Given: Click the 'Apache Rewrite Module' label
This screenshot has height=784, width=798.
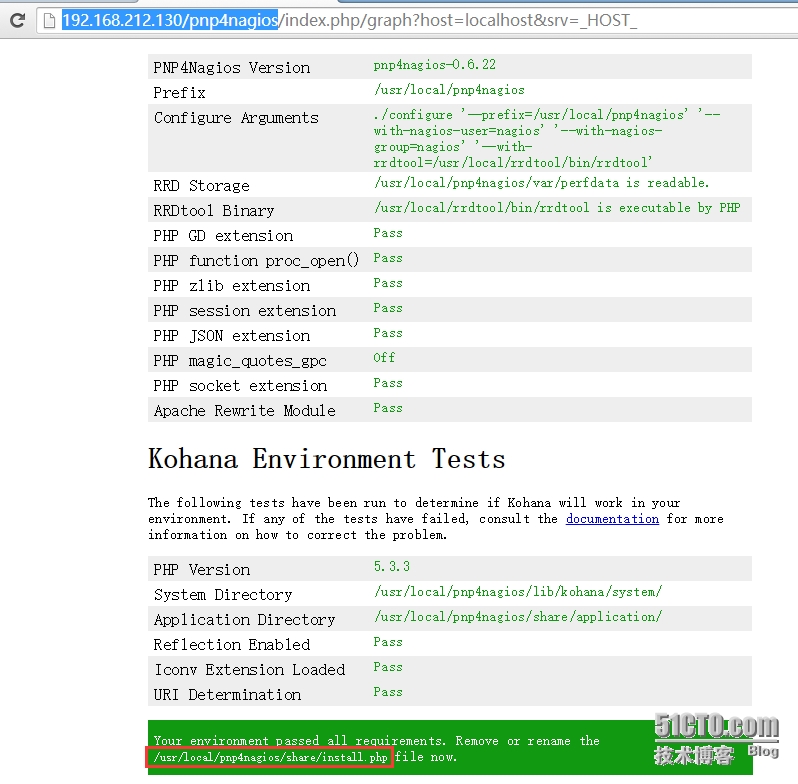Looking at the screenshot, I should (x=245, y=411).
